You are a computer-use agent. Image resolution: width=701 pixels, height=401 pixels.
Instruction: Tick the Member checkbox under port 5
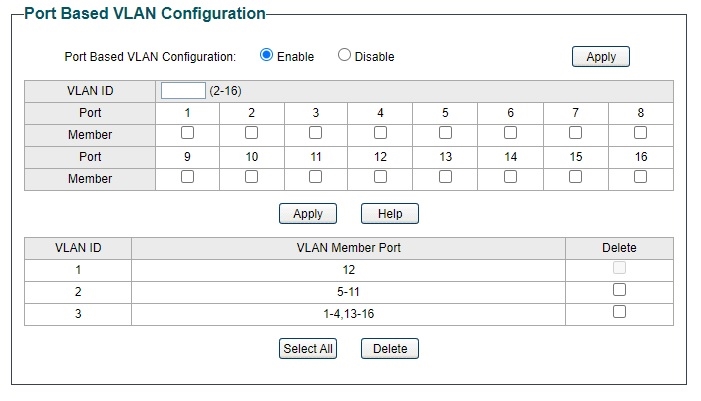pos(445,133)
